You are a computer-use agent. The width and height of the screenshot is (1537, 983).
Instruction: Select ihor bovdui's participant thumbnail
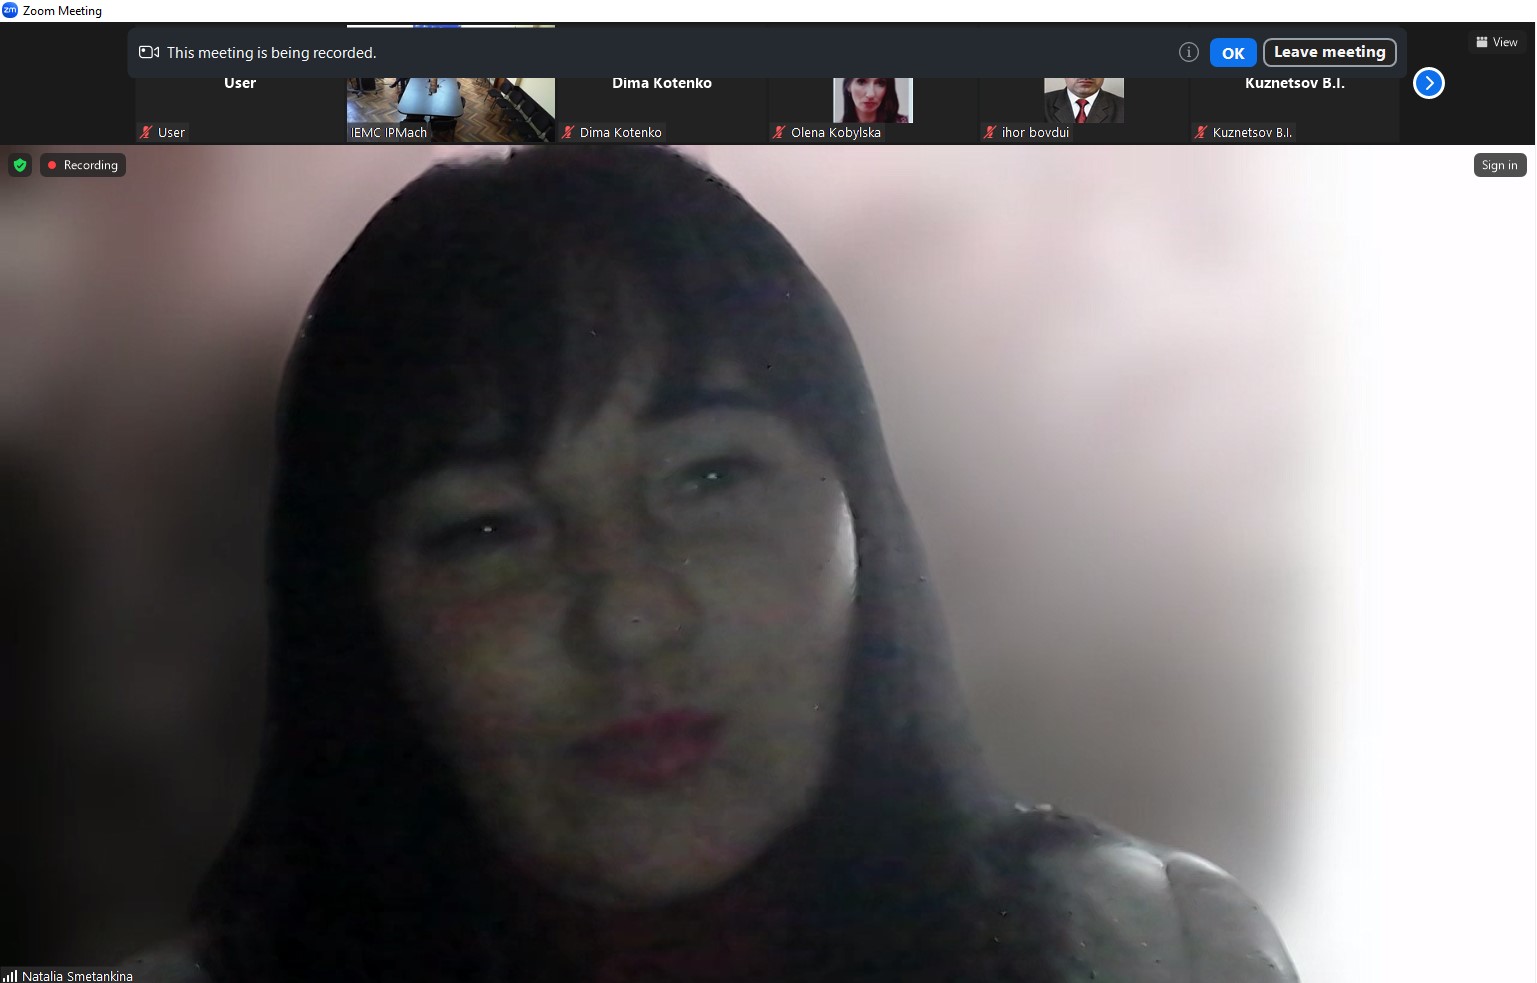[1083, 100]
